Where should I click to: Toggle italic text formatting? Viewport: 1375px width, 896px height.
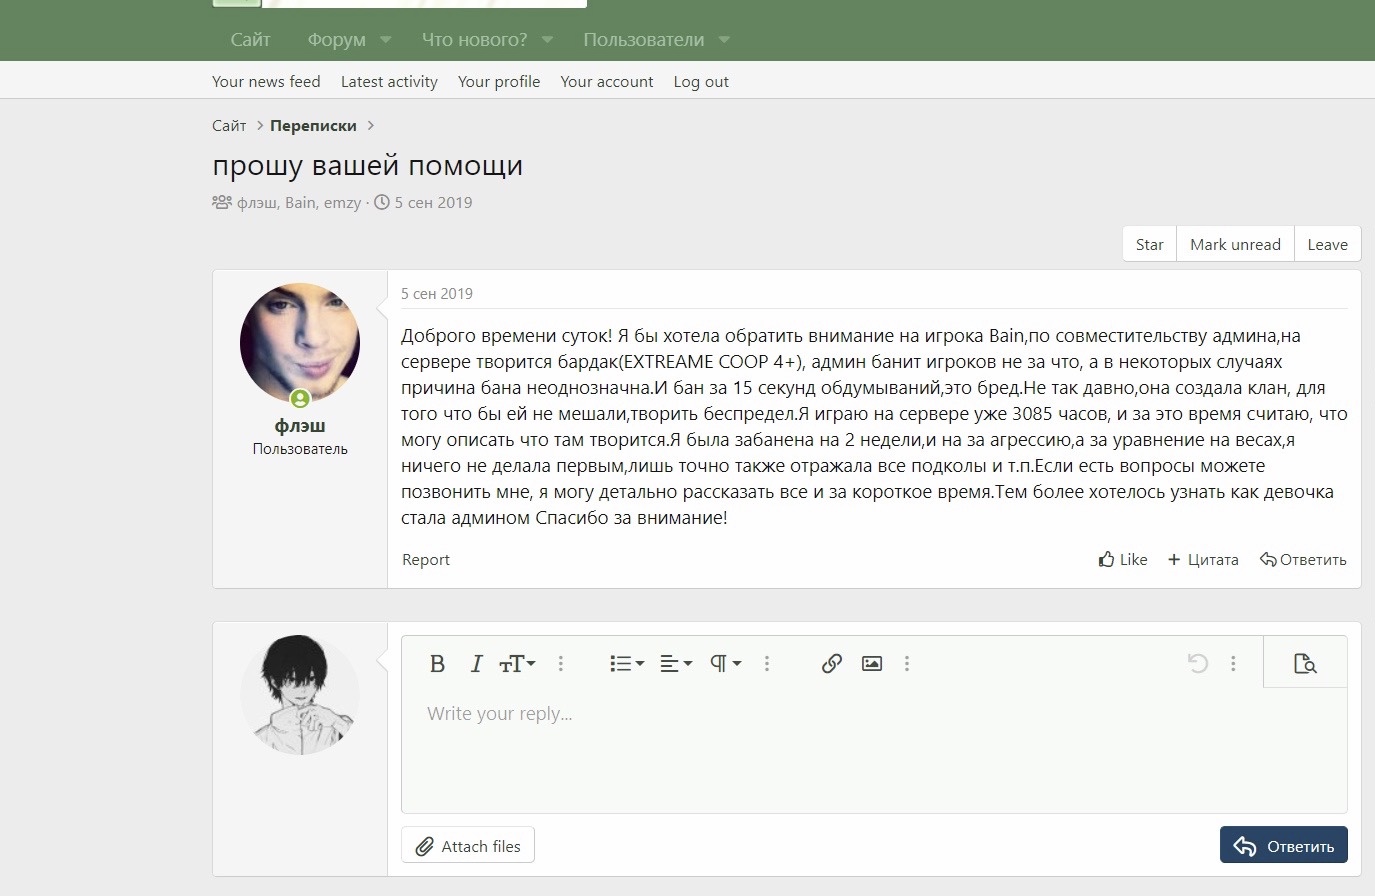click(476, 663)
